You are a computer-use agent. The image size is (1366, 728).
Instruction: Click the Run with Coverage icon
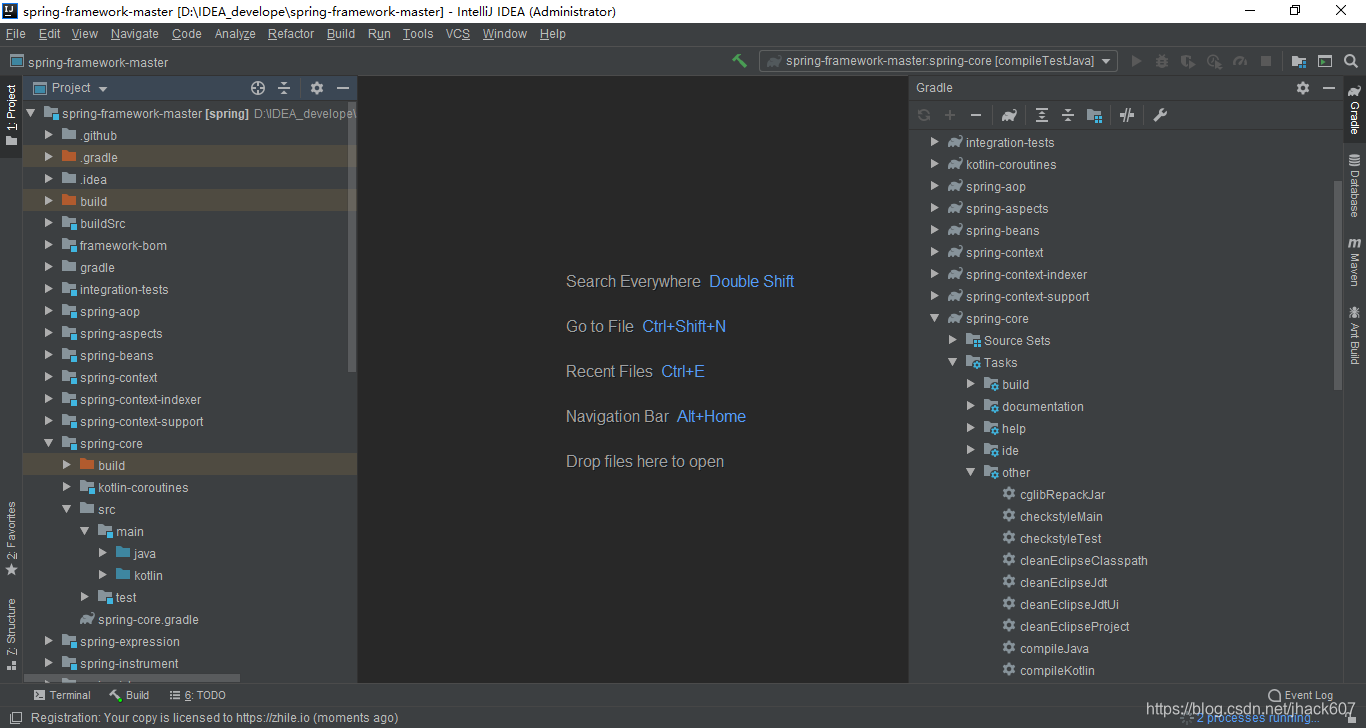[x=1188, y=61]
